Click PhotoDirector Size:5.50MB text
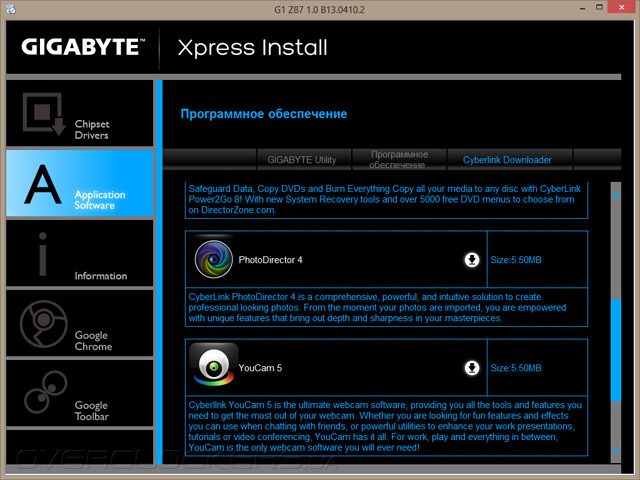The height and width of the screenshot is (480, 640). coord(516,260)
